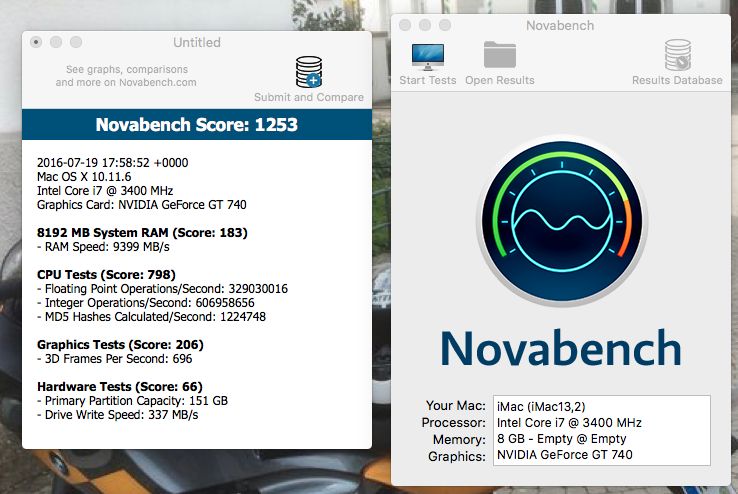Click the Untitled window title
Screen dimensions: 738x494
pyautogui.click(x=197, y=42)
